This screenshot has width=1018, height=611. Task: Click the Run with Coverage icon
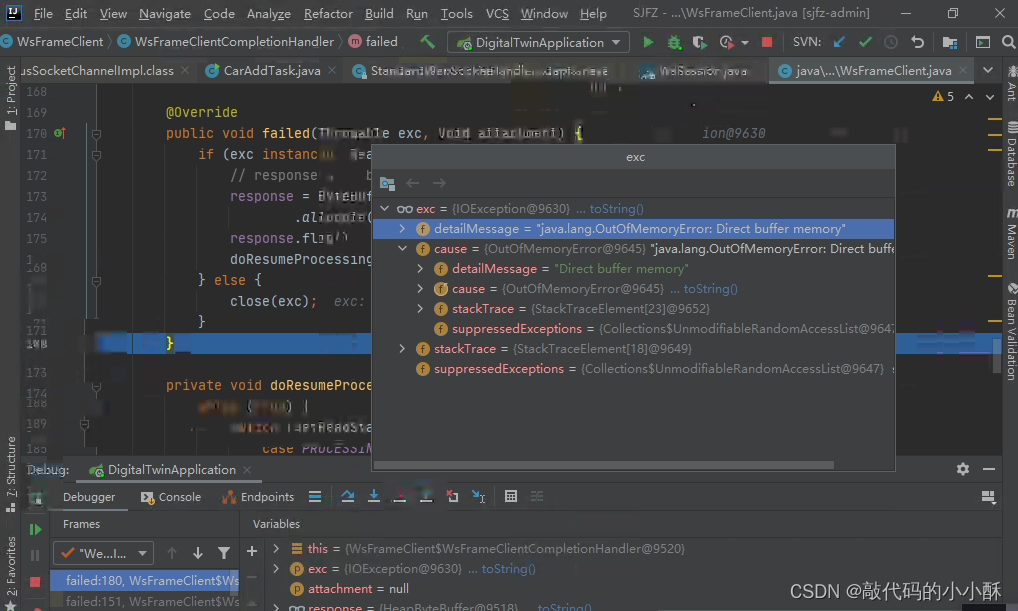[x=699, y=42]
